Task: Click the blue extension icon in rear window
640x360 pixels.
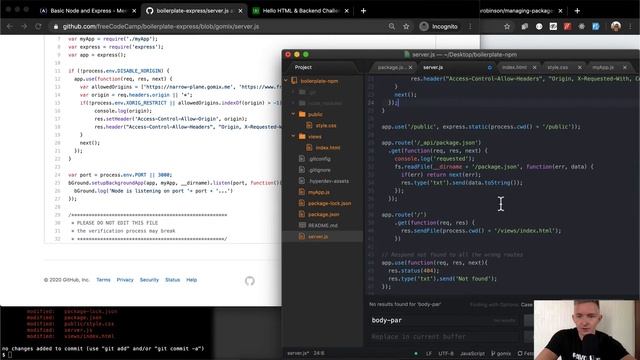Action: 596,27
